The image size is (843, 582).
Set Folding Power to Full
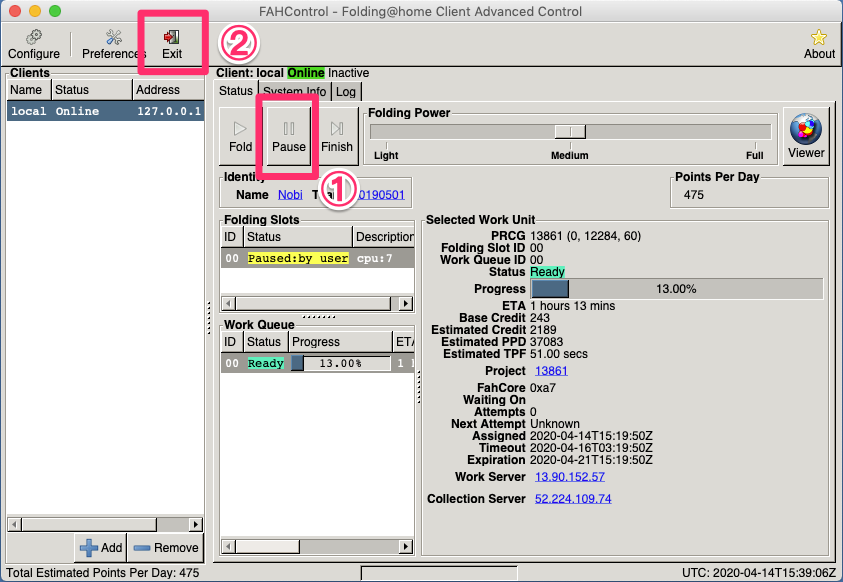[x=754, y=155]
